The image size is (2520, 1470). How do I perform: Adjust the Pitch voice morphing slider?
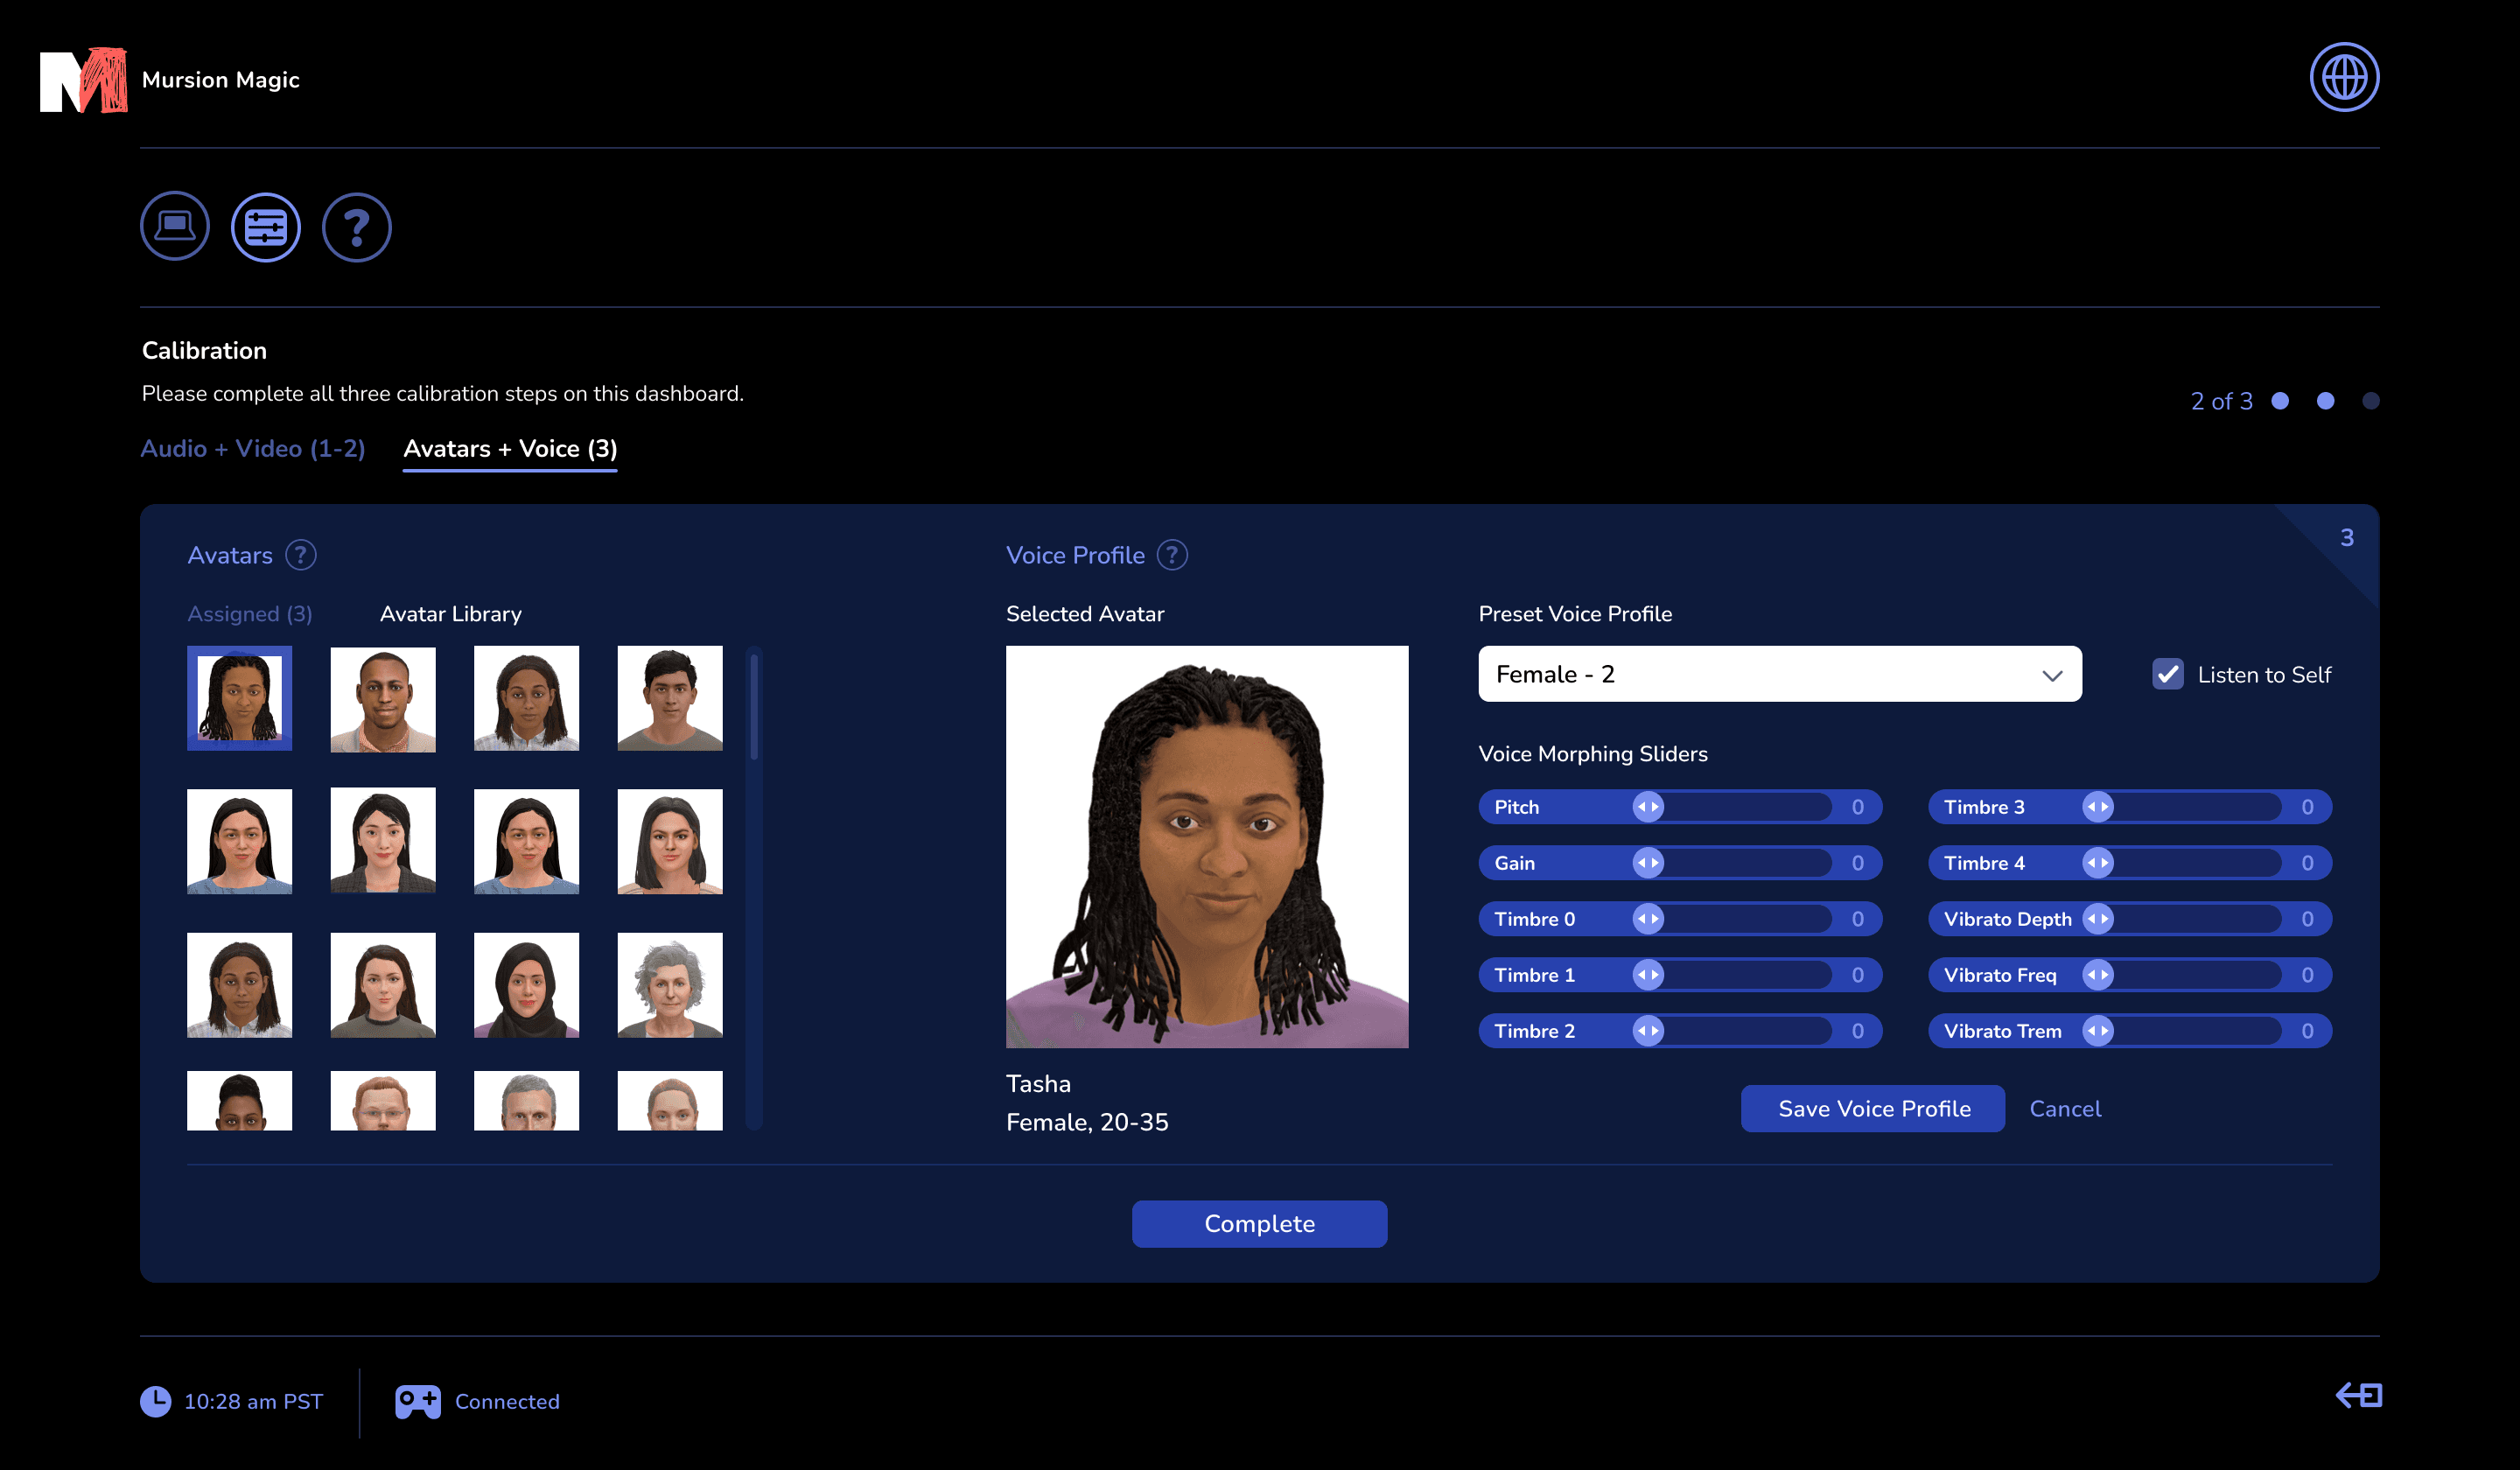coord(1648,807)
